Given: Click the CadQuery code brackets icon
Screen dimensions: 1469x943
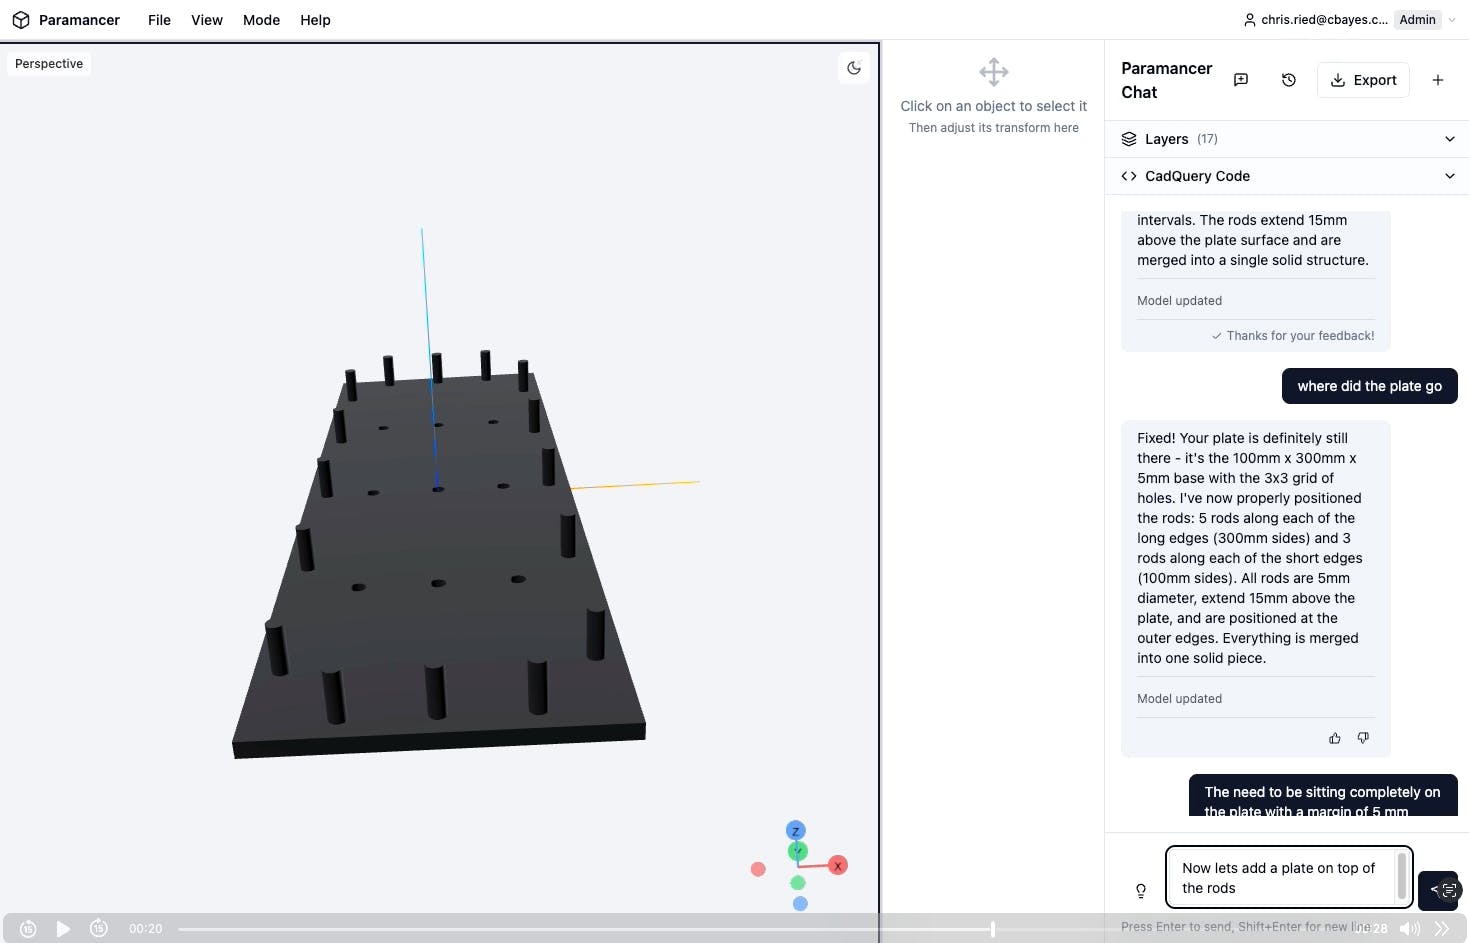Looking at the screenshot, I should (1129, 176).
